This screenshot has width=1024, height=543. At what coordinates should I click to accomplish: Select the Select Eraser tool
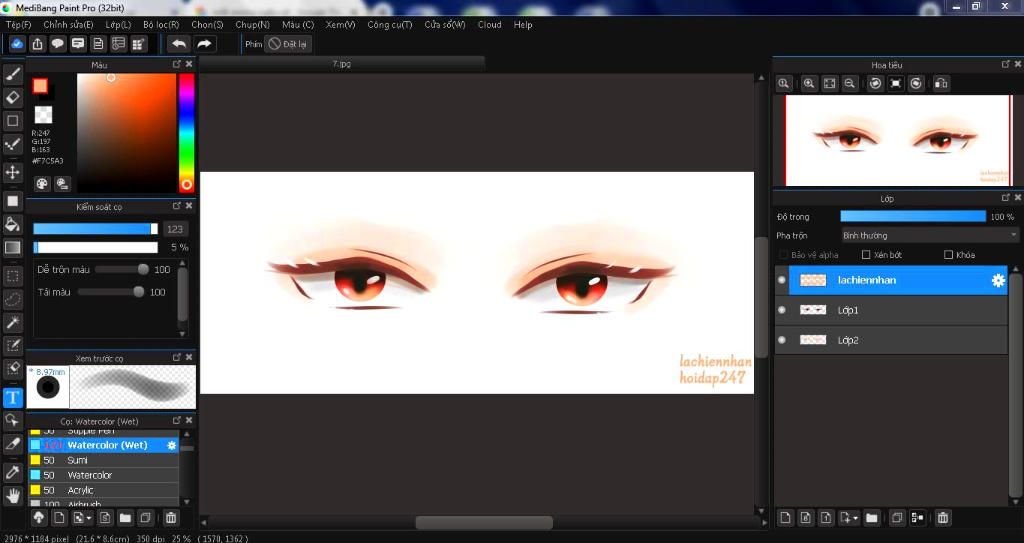click(12, 369)
